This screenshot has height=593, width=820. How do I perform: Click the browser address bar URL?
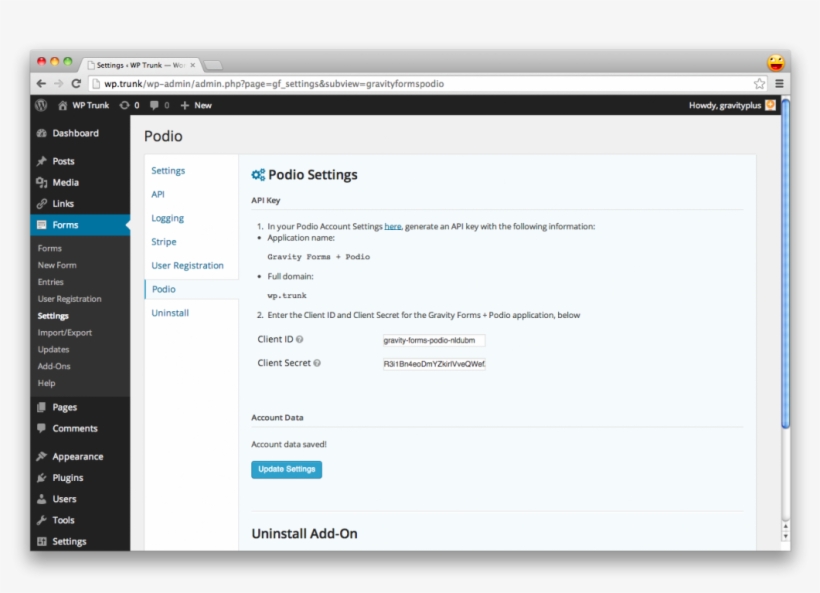pyautogui.click(x=274, y=84)
